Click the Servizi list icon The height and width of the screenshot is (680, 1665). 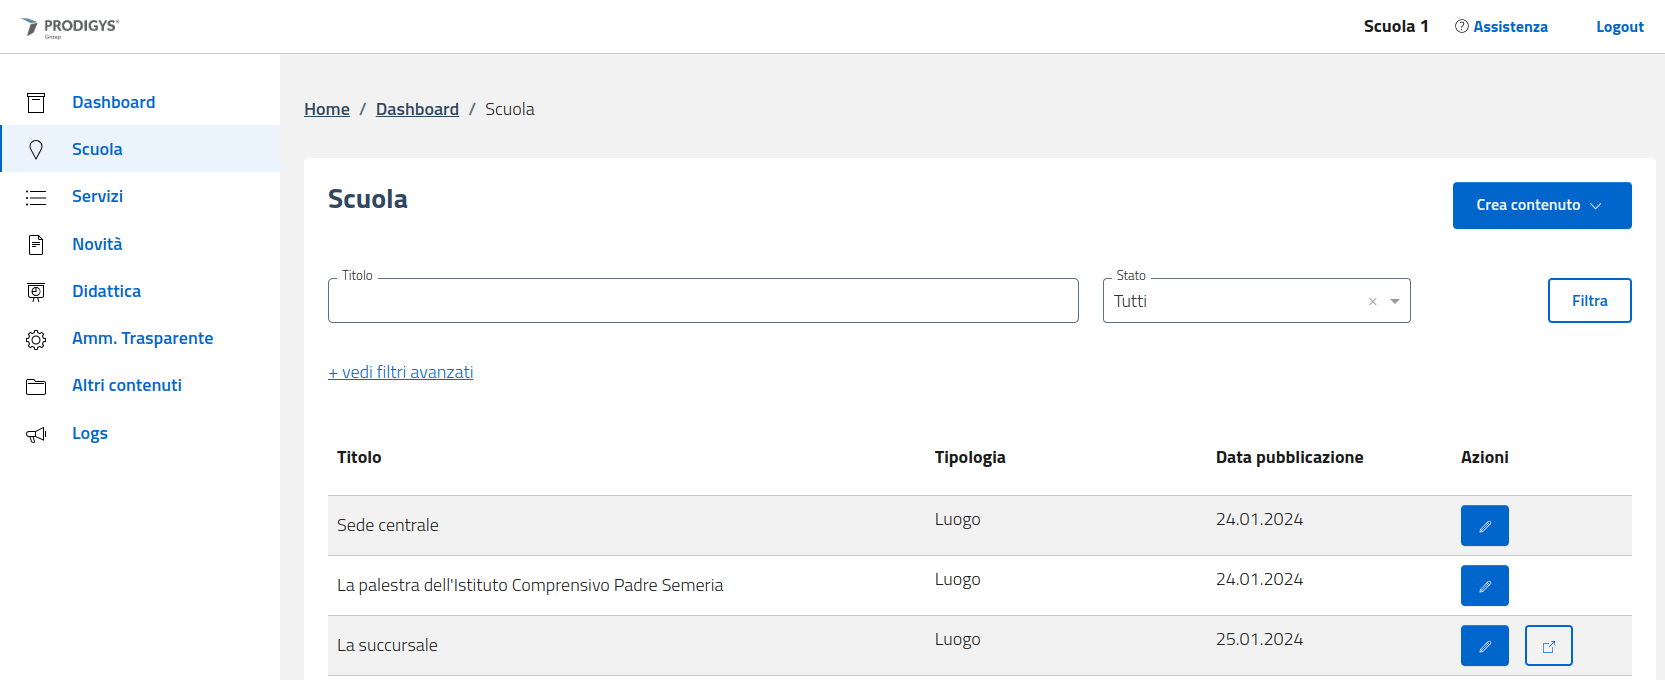pos(36,197)
